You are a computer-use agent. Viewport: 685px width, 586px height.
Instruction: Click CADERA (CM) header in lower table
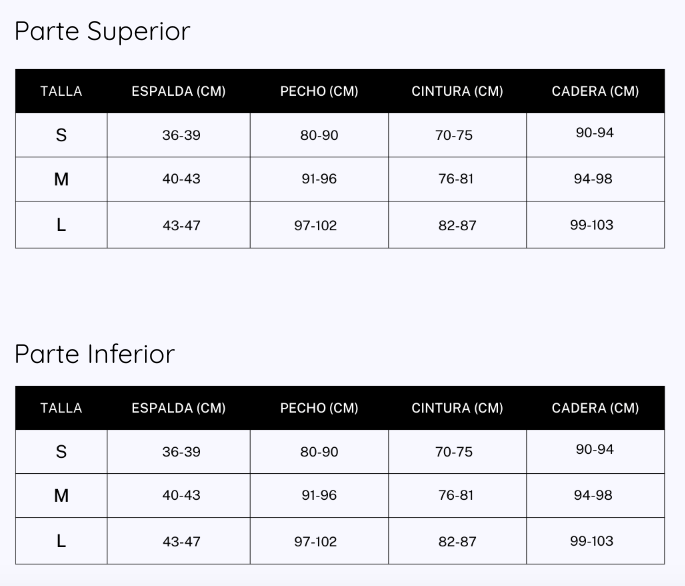595,408
